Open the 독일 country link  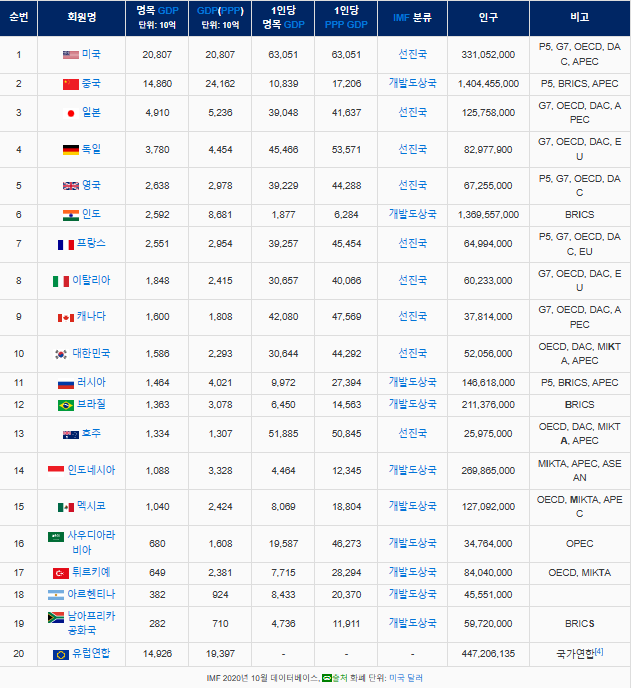point(91,149)
